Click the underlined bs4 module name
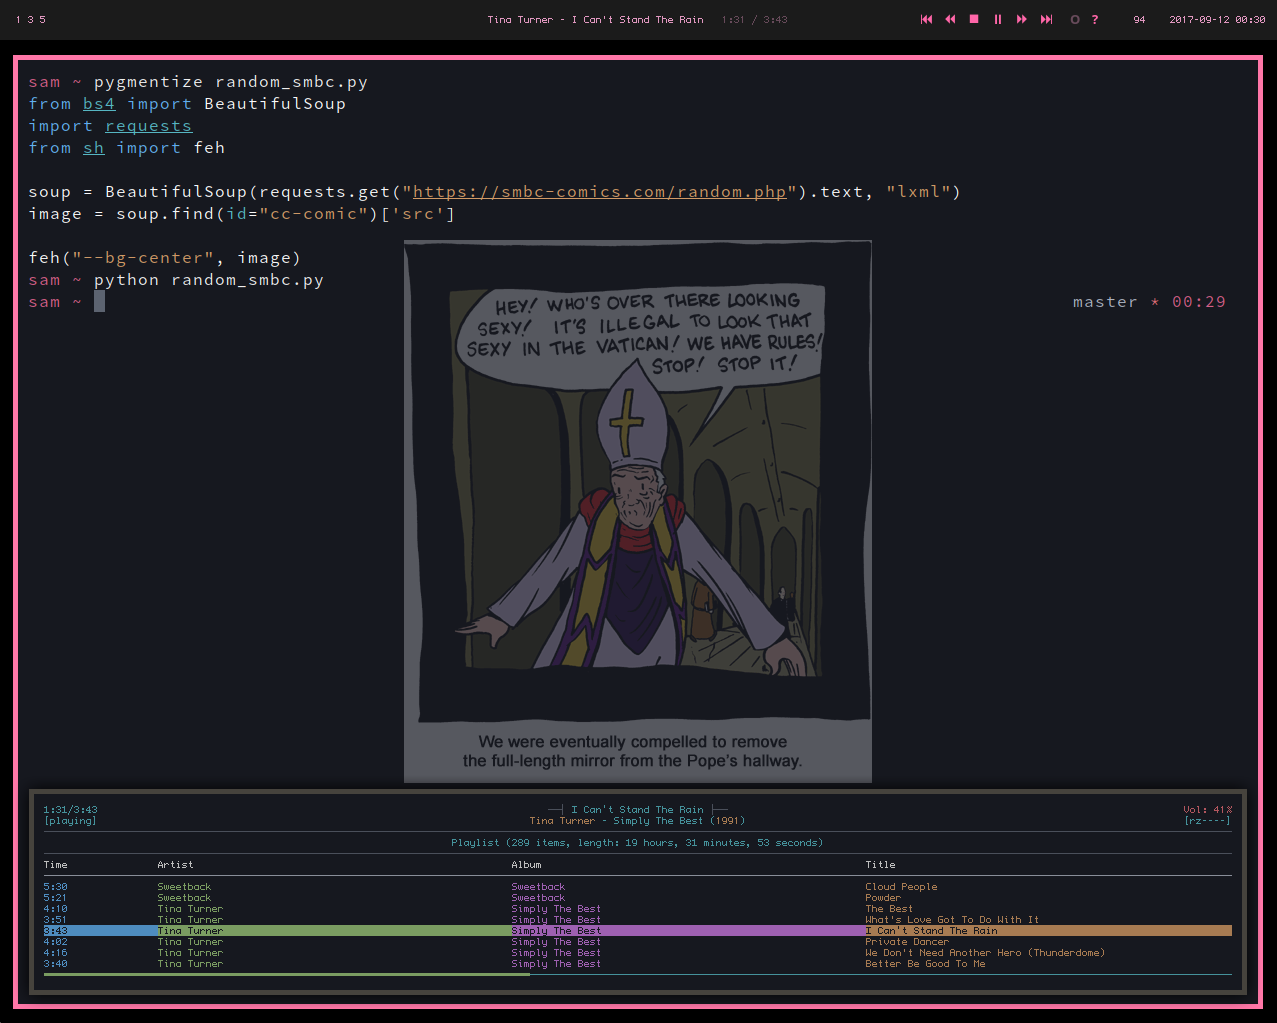 click(99, 104)
